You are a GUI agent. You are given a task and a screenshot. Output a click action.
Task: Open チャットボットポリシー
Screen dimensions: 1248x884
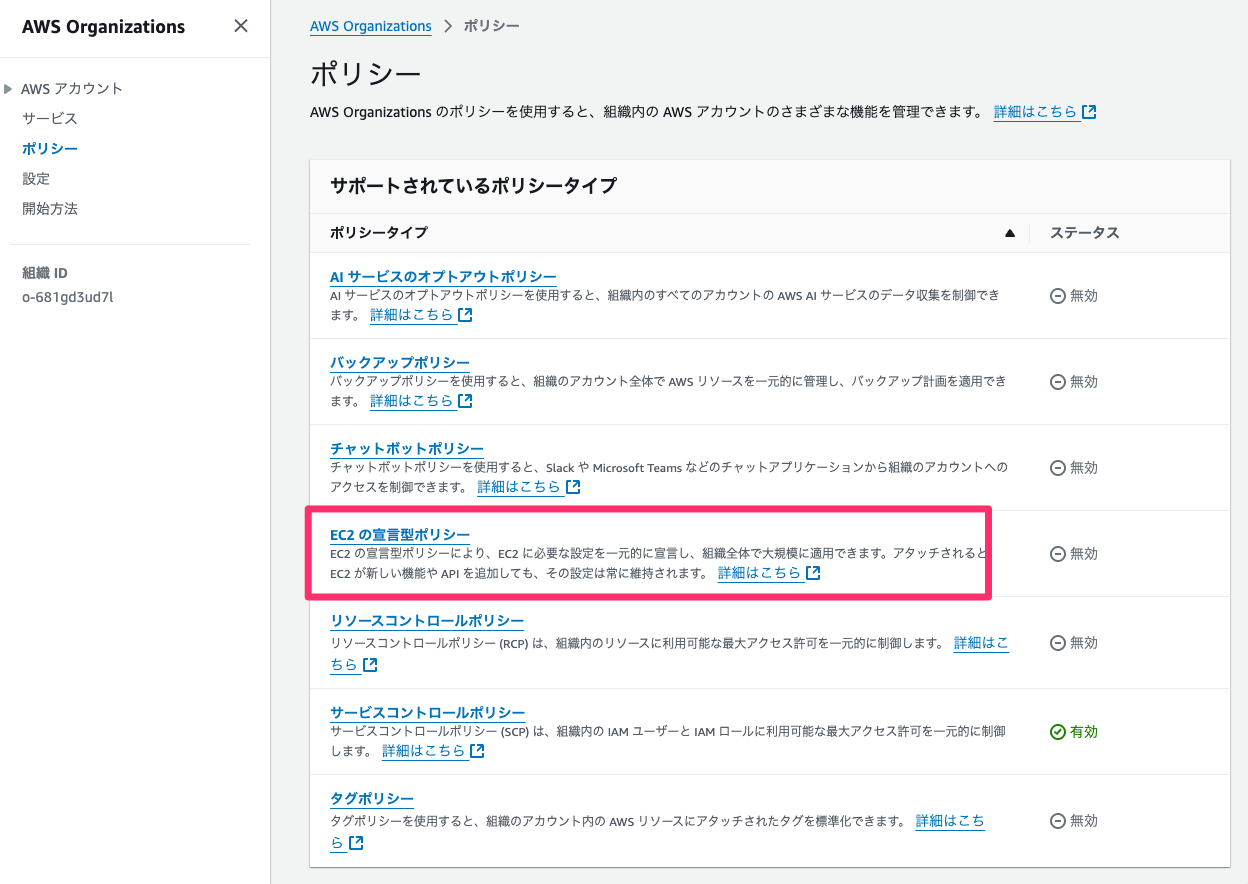click(x=407, y=448)
